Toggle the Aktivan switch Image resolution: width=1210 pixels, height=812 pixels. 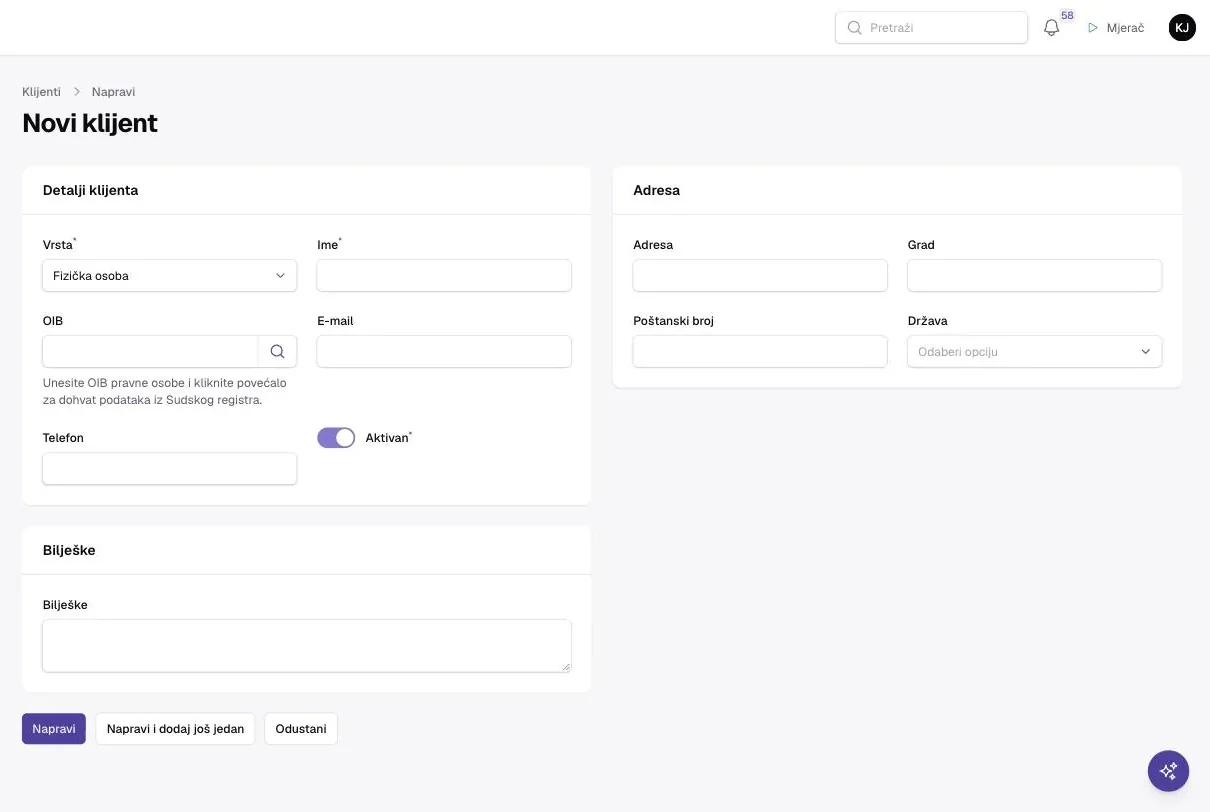[336, 438]
